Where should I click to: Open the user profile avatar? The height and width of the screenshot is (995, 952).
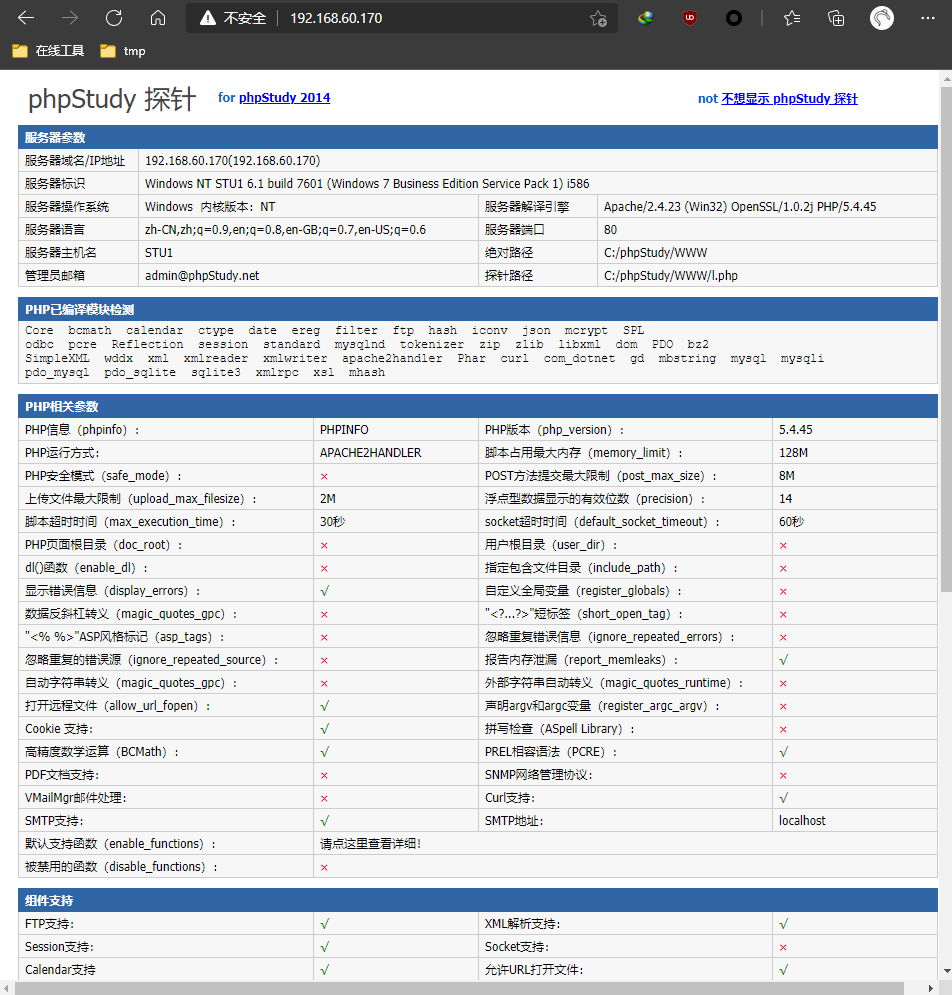coord(882,18)
